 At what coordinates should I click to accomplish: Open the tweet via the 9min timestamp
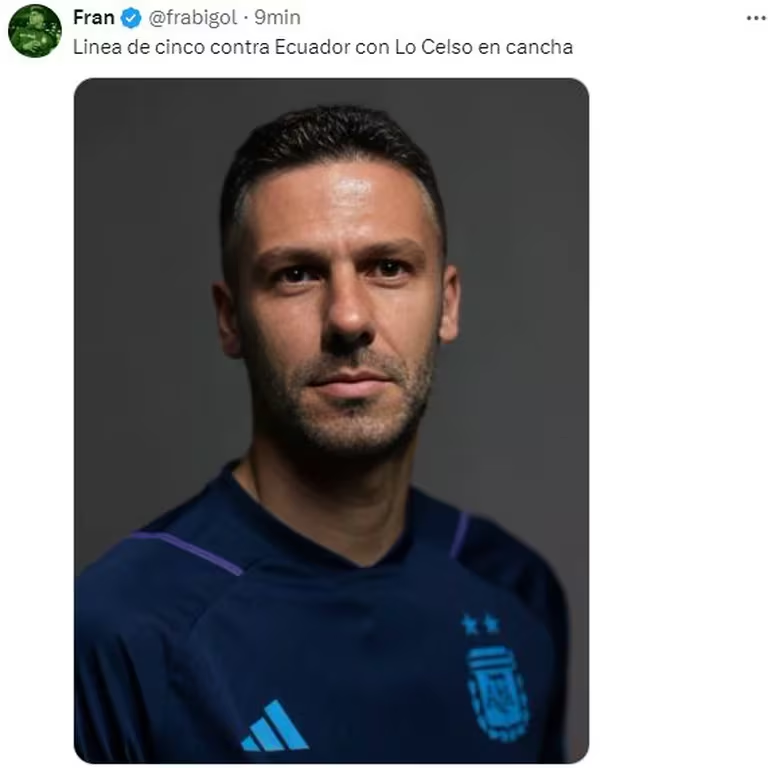coord(277,18)
